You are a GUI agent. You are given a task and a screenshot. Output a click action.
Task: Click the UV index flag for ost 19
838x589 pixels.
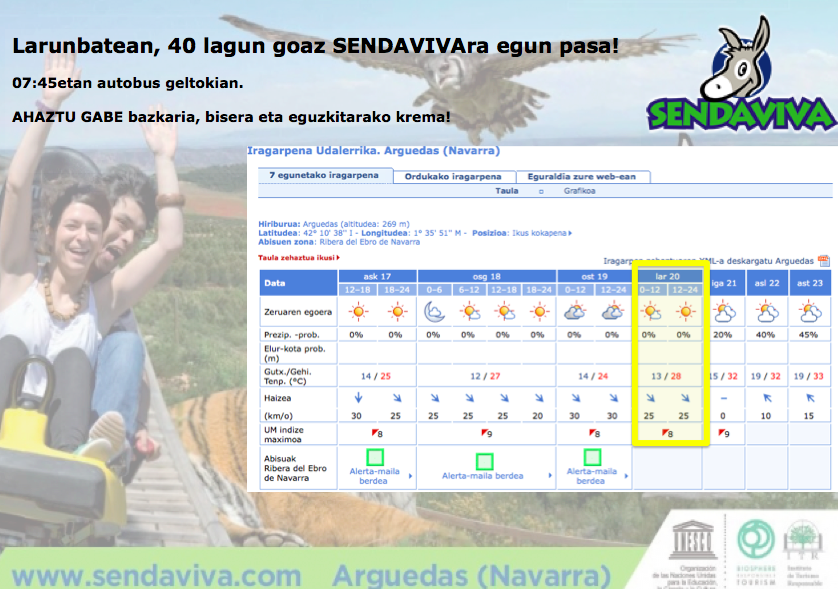click(x=594, y=433)
